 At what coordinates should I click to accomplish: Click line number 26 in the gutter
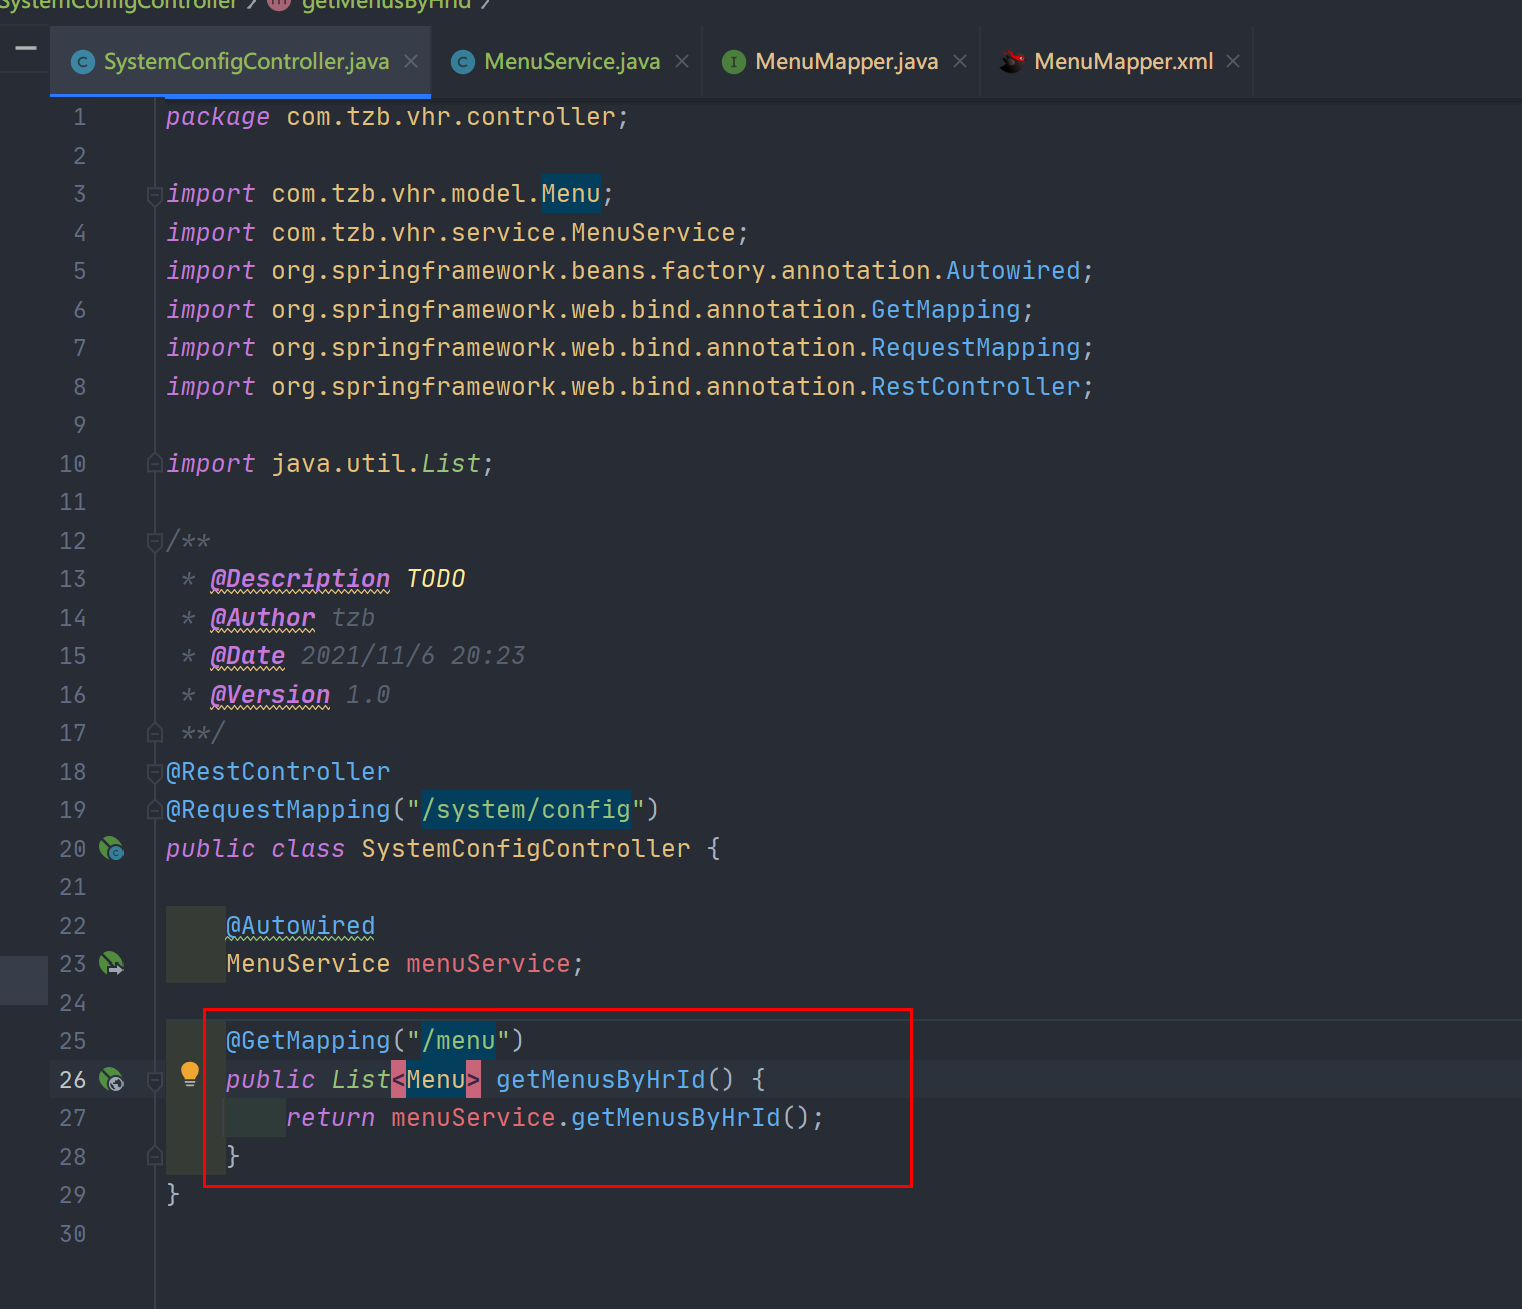coord(73,1080)
